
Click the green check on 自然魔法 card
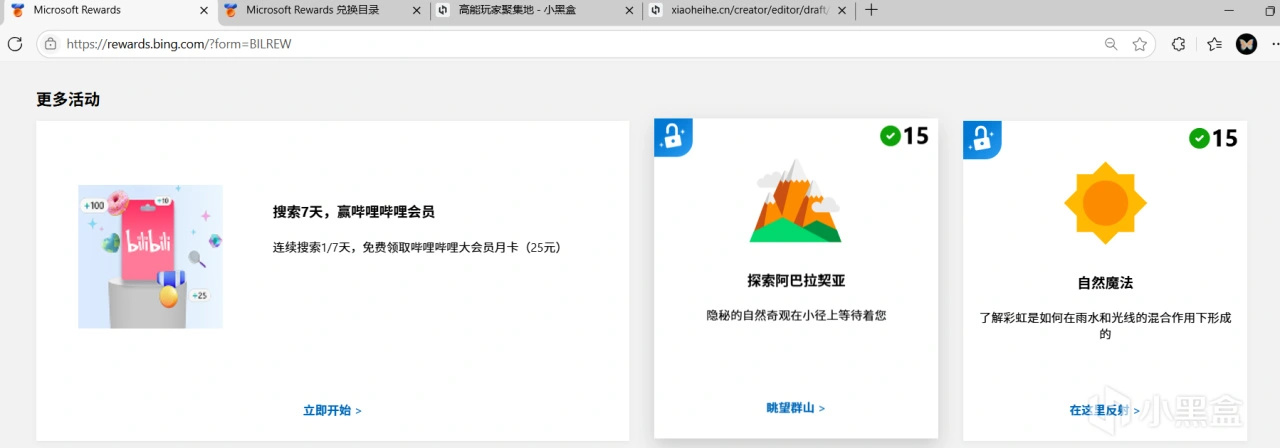[x=1199, y=138]
